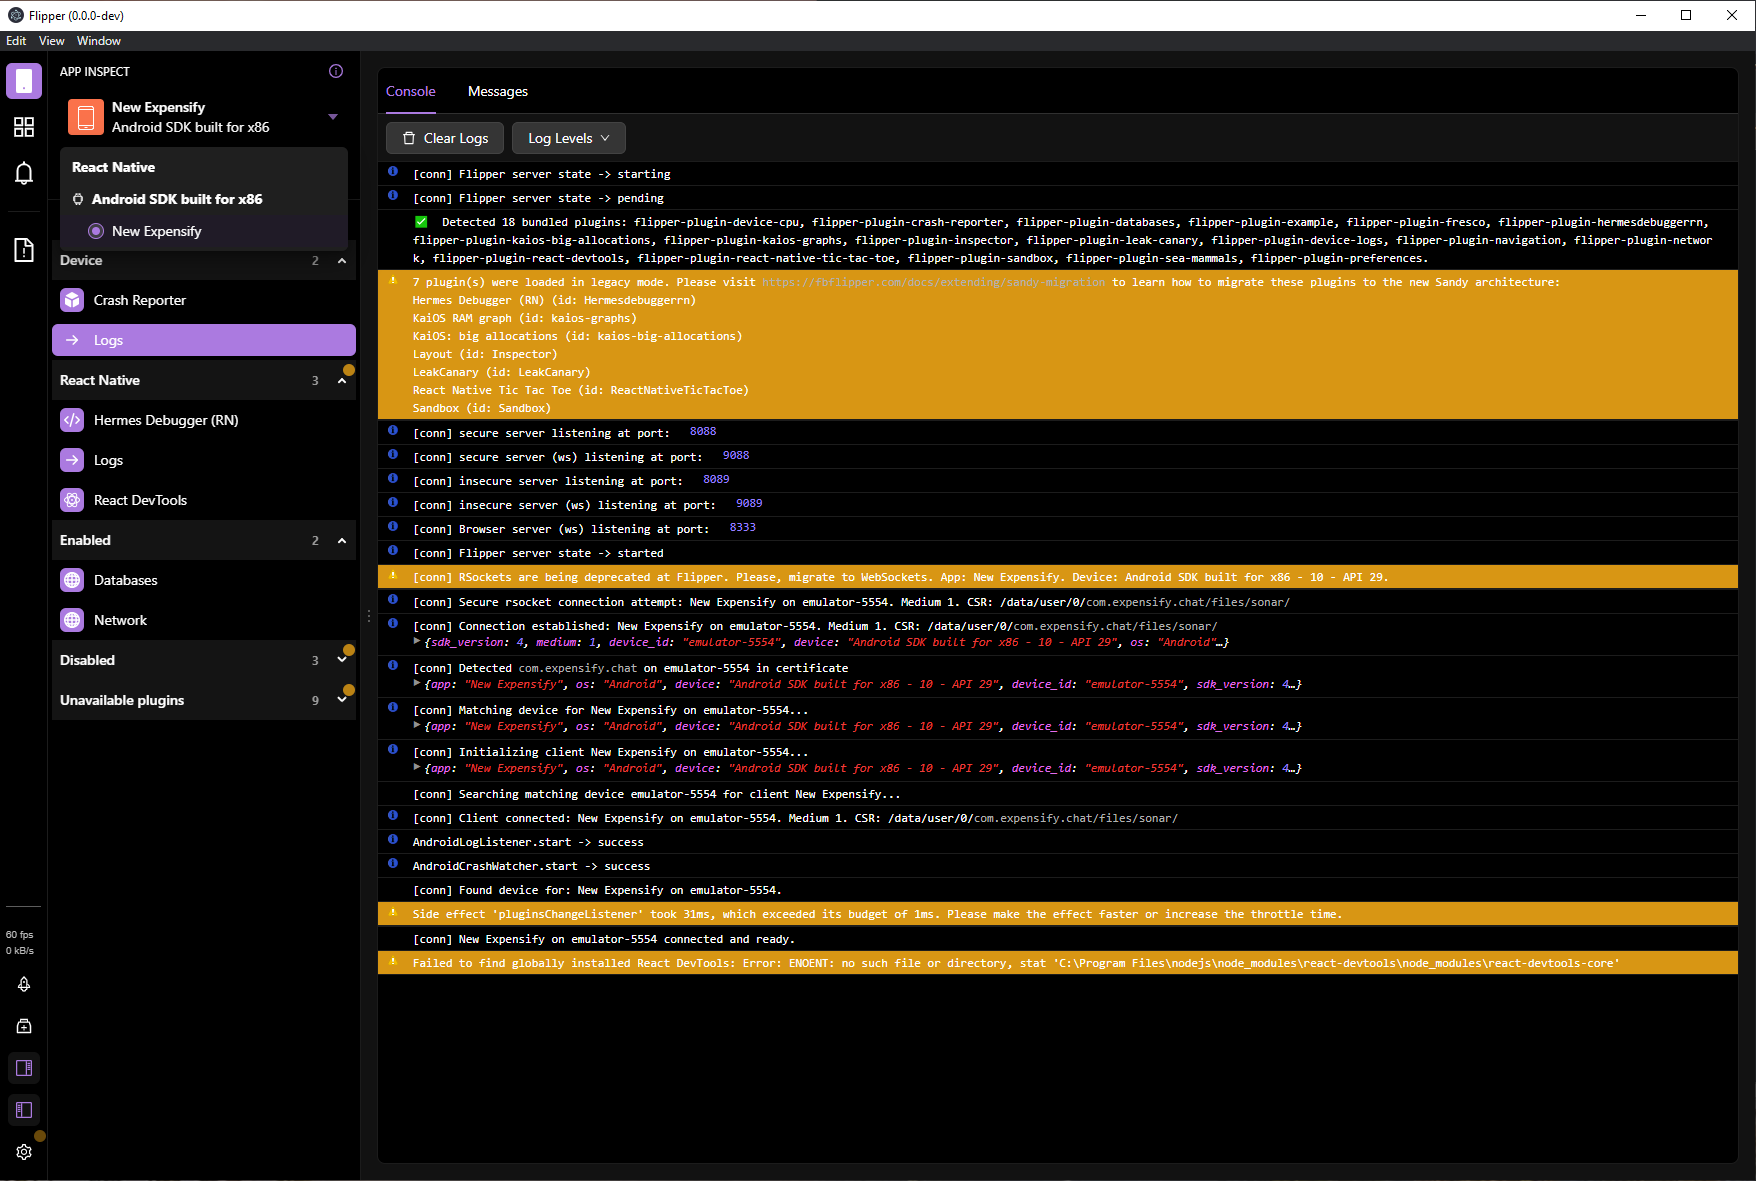Click warning icon on pluginsChangeListener side effect row
Screen dimensions: 1756x1181
click(393, 912)
